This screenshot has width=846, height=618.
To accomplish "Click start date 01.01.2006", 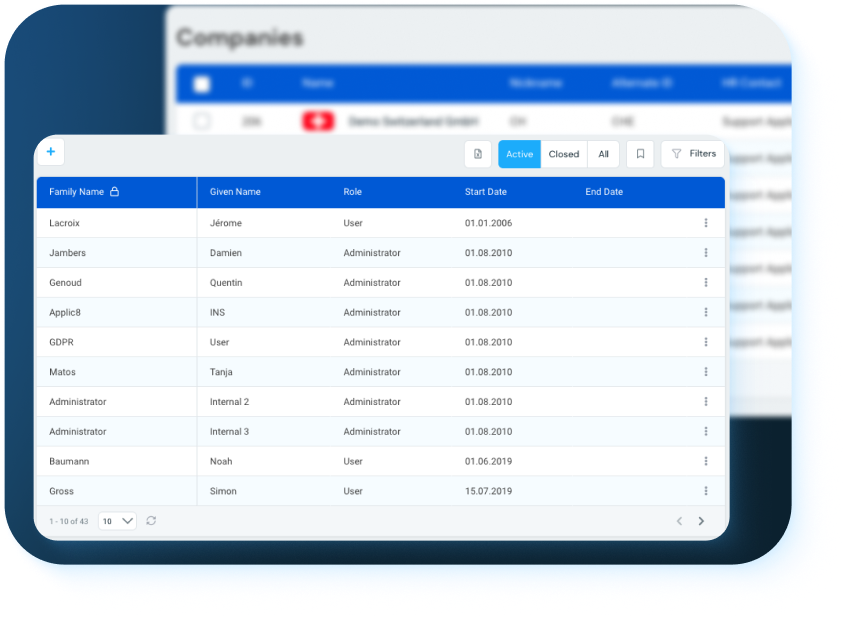I will [488, 223].
